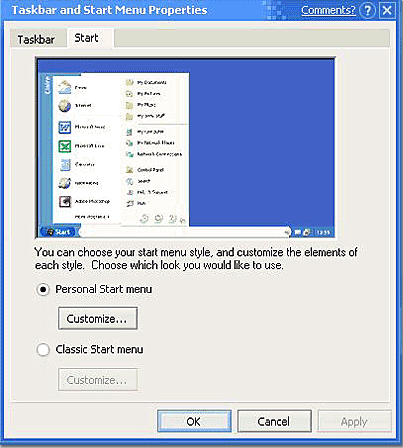Select the Personal Start menu option

coord(43,289)
